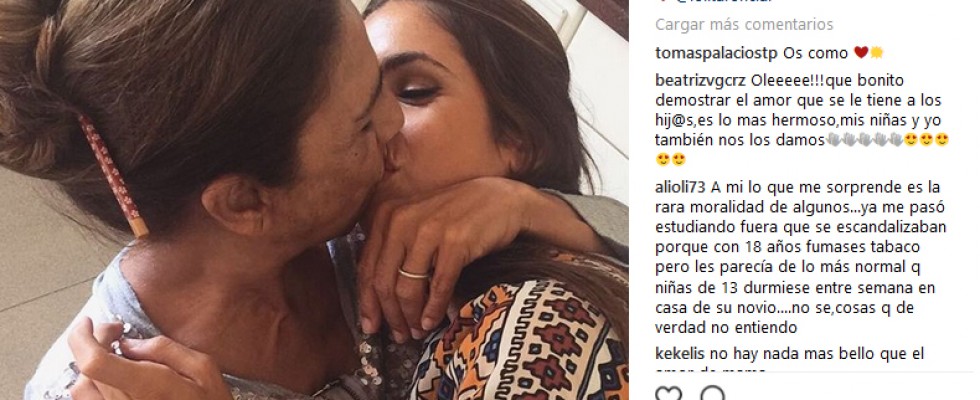Select beatrizvgcrz's Oleeeee comment text

pos(802,120)
